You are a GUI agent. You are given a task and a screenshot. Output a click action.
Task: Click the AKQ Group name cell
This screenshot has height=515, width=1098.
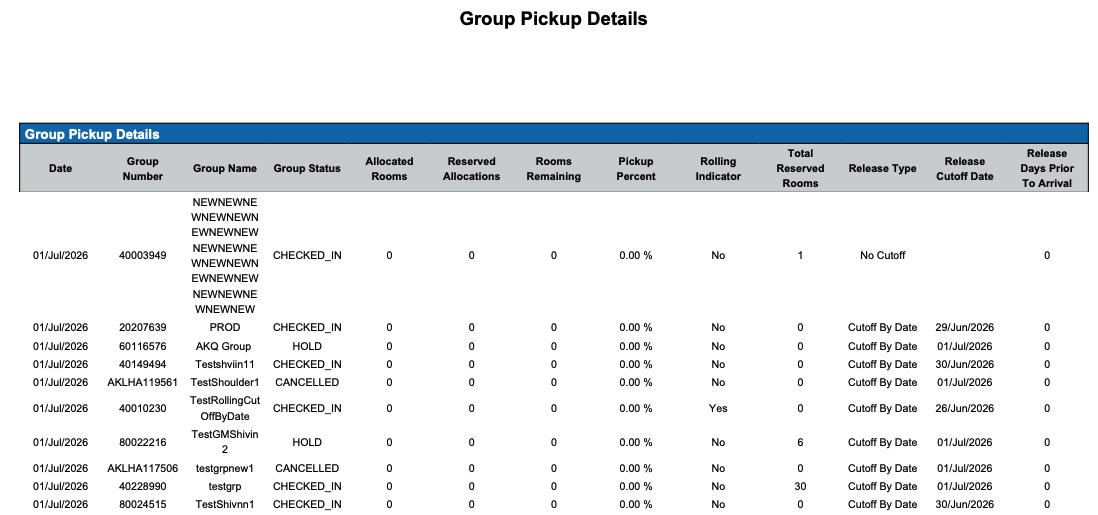coord(223,346)
